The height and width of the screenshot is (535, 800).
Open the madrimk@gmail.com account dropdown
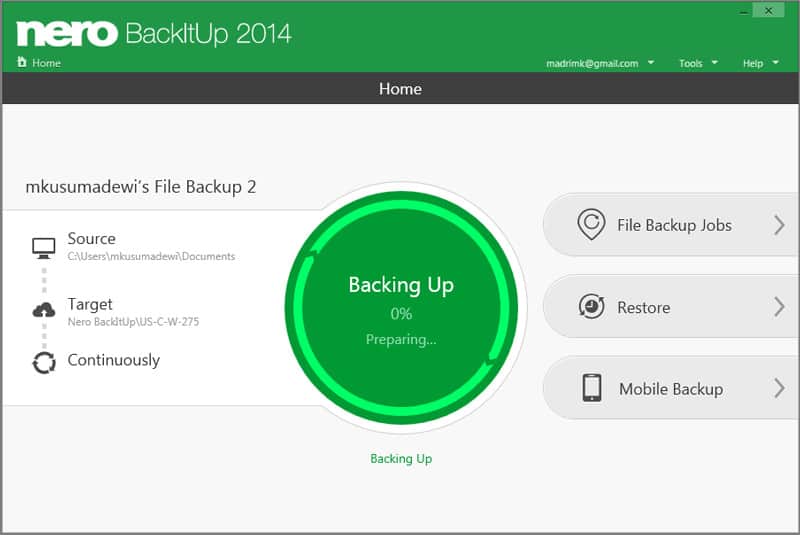(600, 63)
